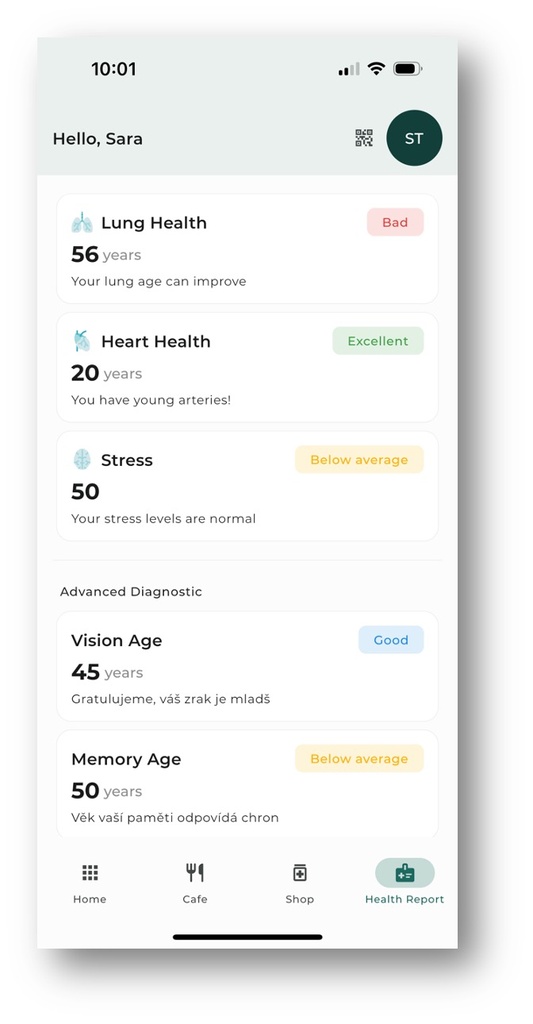533x1024 pixels.
Task: Click the Below average badge on Memory Age
Action: [359, 759]
